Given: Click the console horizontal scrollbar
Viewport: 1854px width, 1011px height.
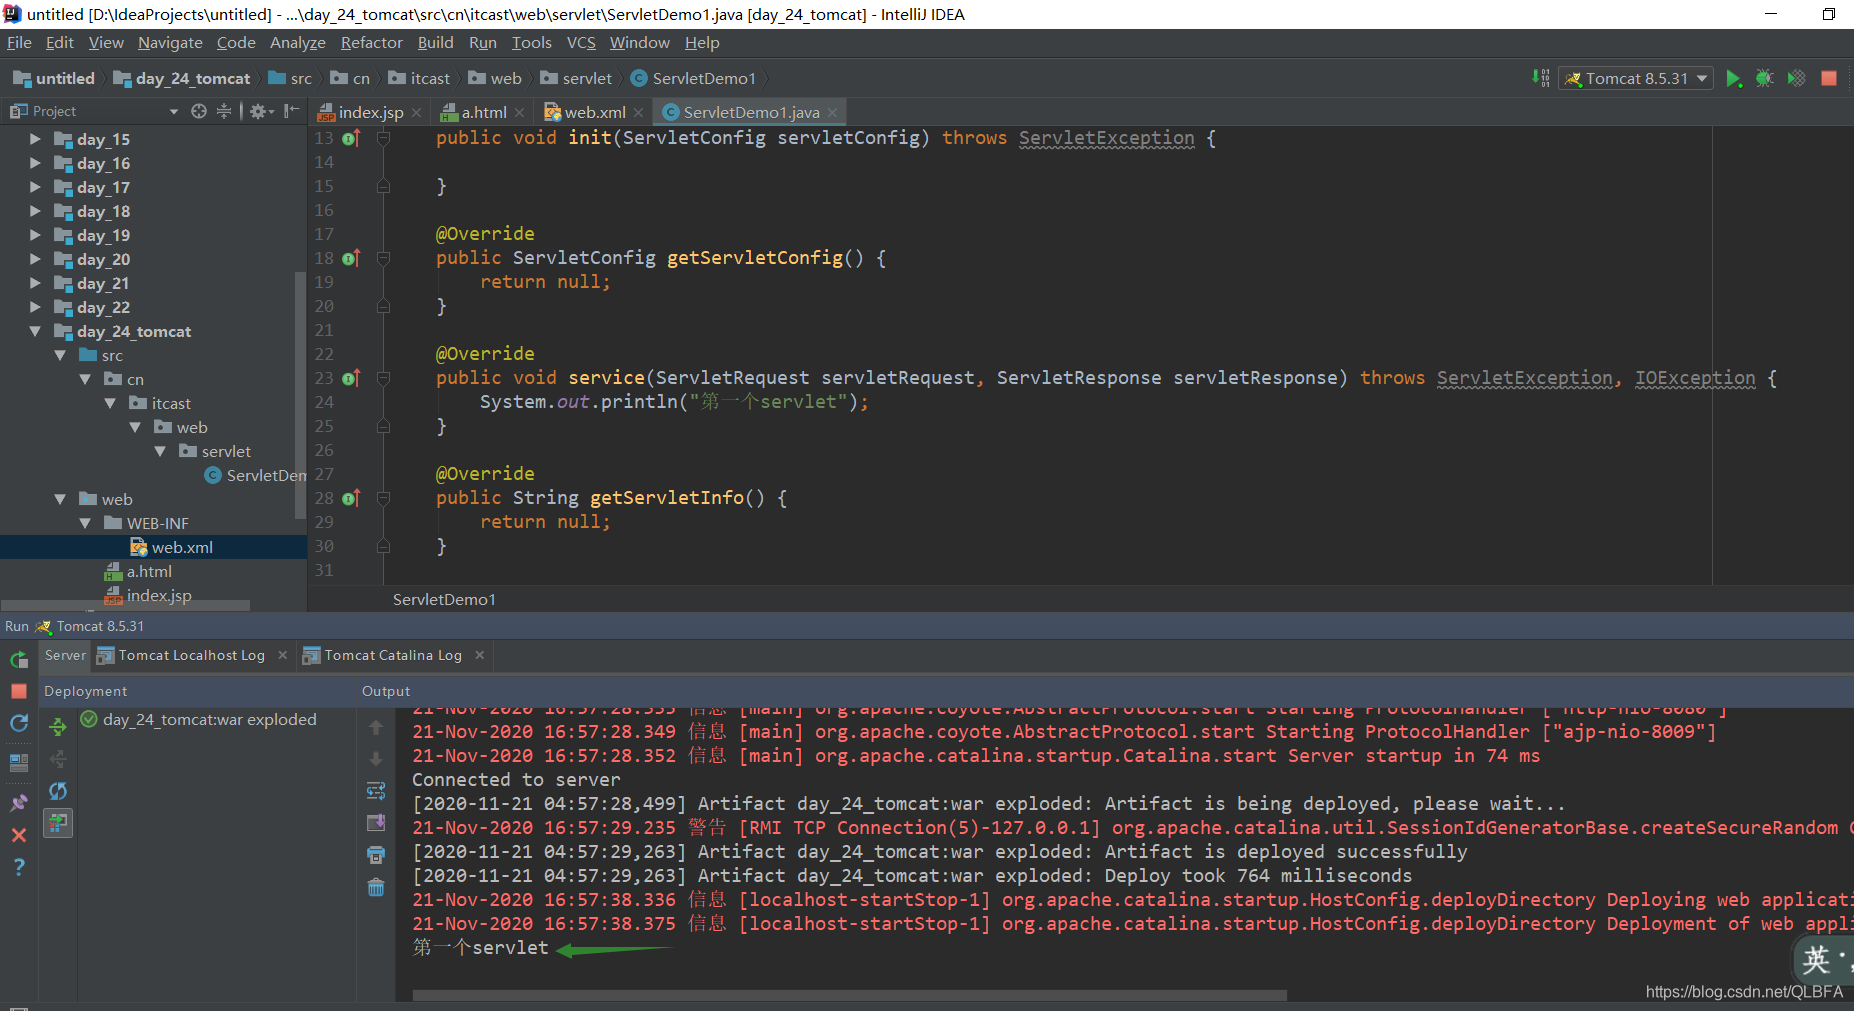Looking at the screenshot, I should [x=850, y=995].
